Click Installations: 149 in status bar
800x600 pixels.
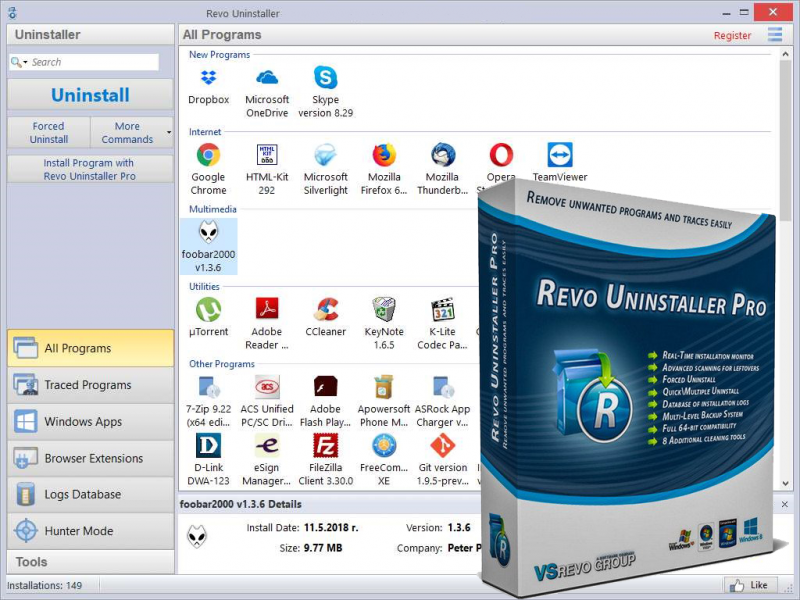tap(44, 585)
